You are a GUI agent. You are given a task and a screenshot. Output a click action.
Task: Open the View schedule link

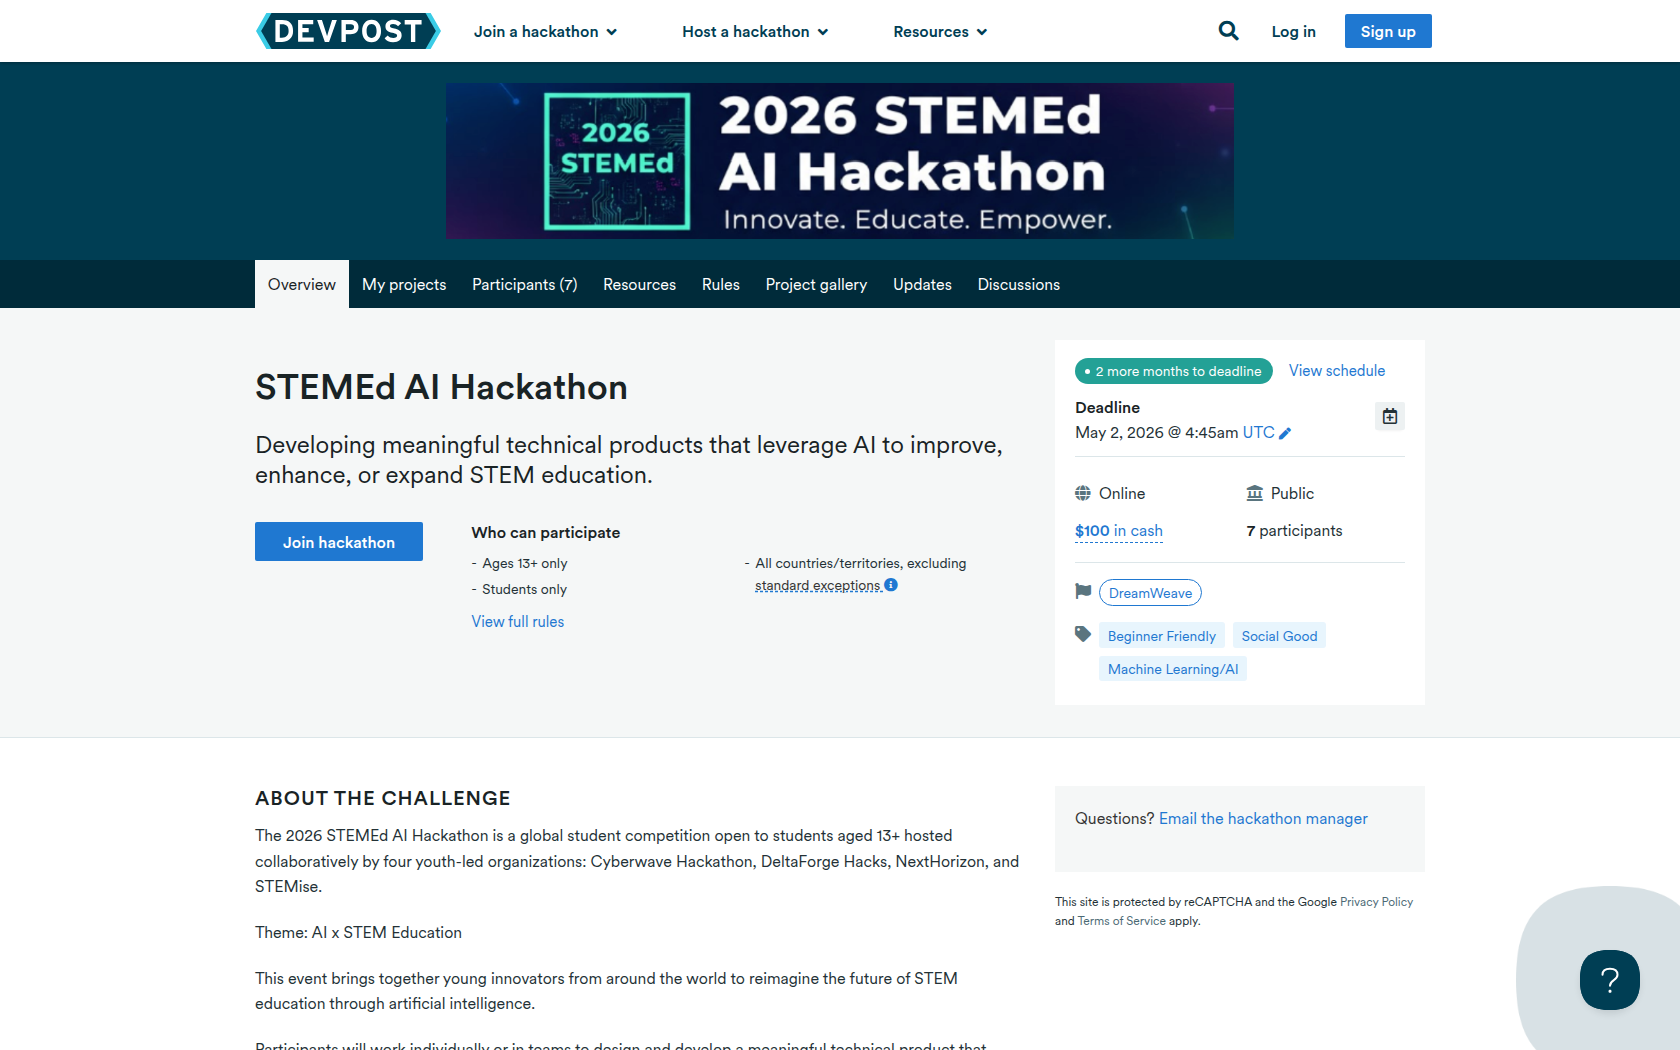tap(1336, 371)
